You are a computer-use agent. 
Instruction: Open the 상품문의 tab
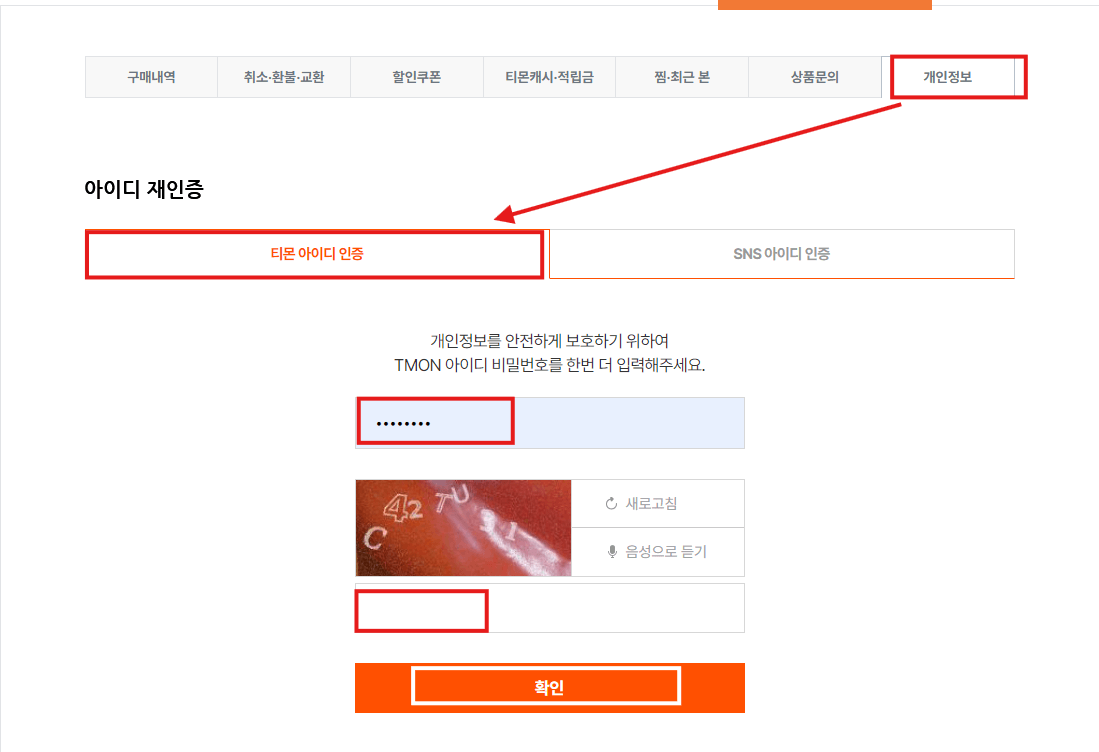tap(814, 77)
